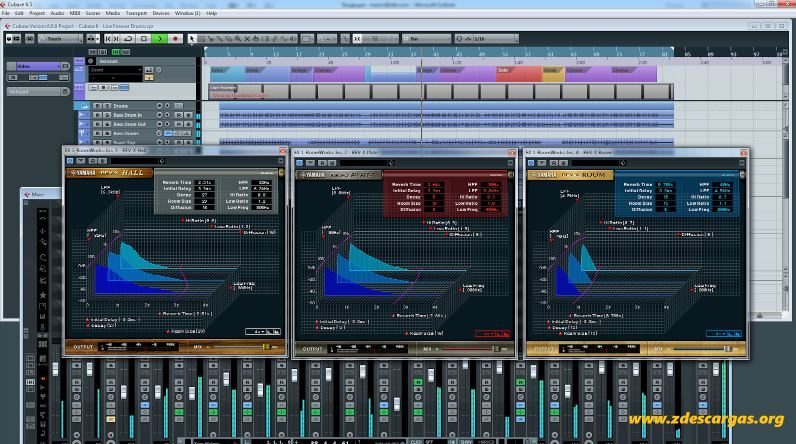Toggle the global Write automation W button above tracks
This screenshot has width=796, height=444.
[x=125, y=52]
